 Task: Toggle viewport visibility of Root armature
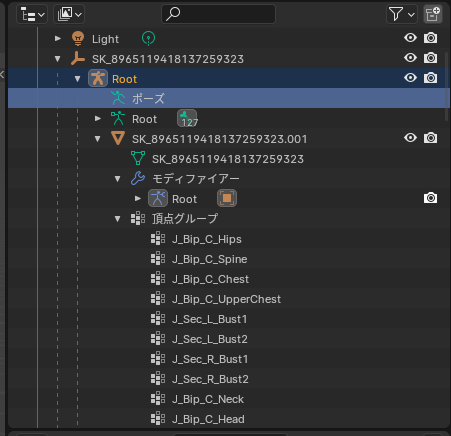click(x=410, y=78)
